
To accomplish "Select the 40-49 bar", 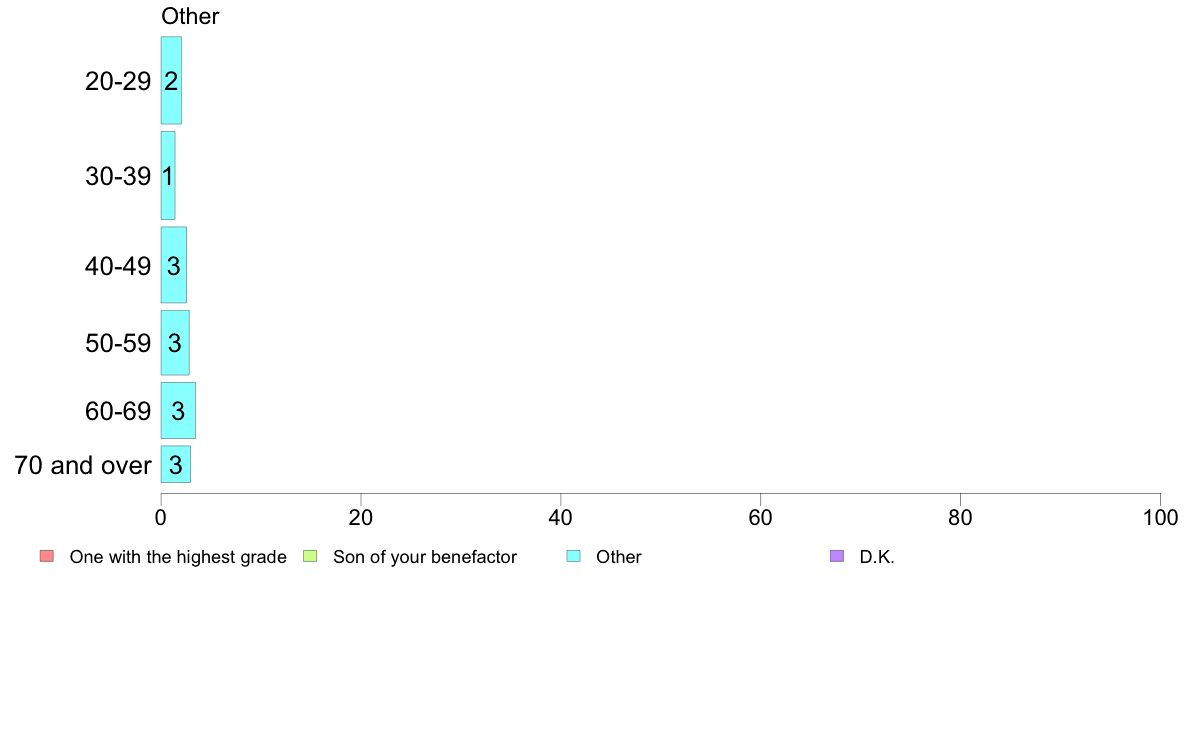I will tap(174, 265).
